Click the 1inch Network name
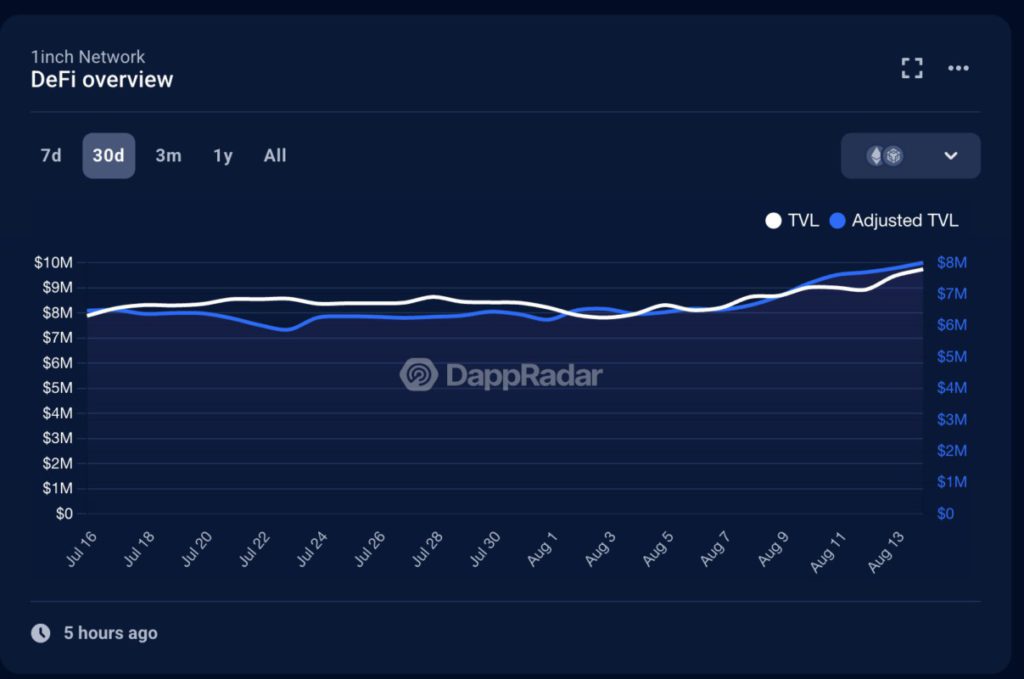Viewport: 1024px width, 679px height. 88,57
